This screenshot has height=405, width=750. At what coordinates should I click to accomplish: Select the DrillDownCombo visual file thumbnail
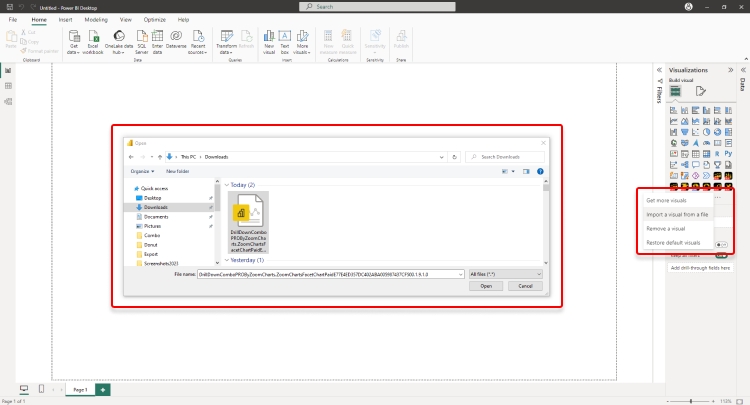[x=248, y=222]
